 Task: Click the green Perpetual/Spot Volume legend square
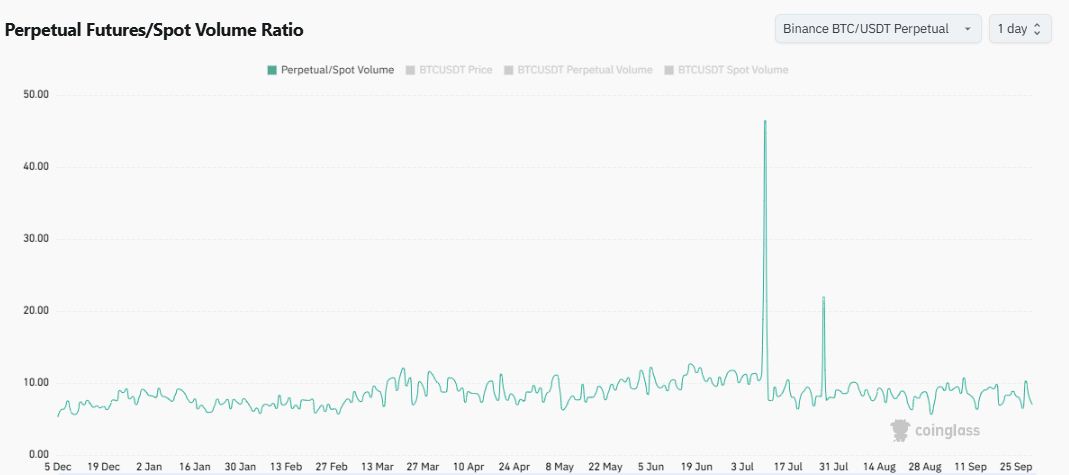coord(272,70)
